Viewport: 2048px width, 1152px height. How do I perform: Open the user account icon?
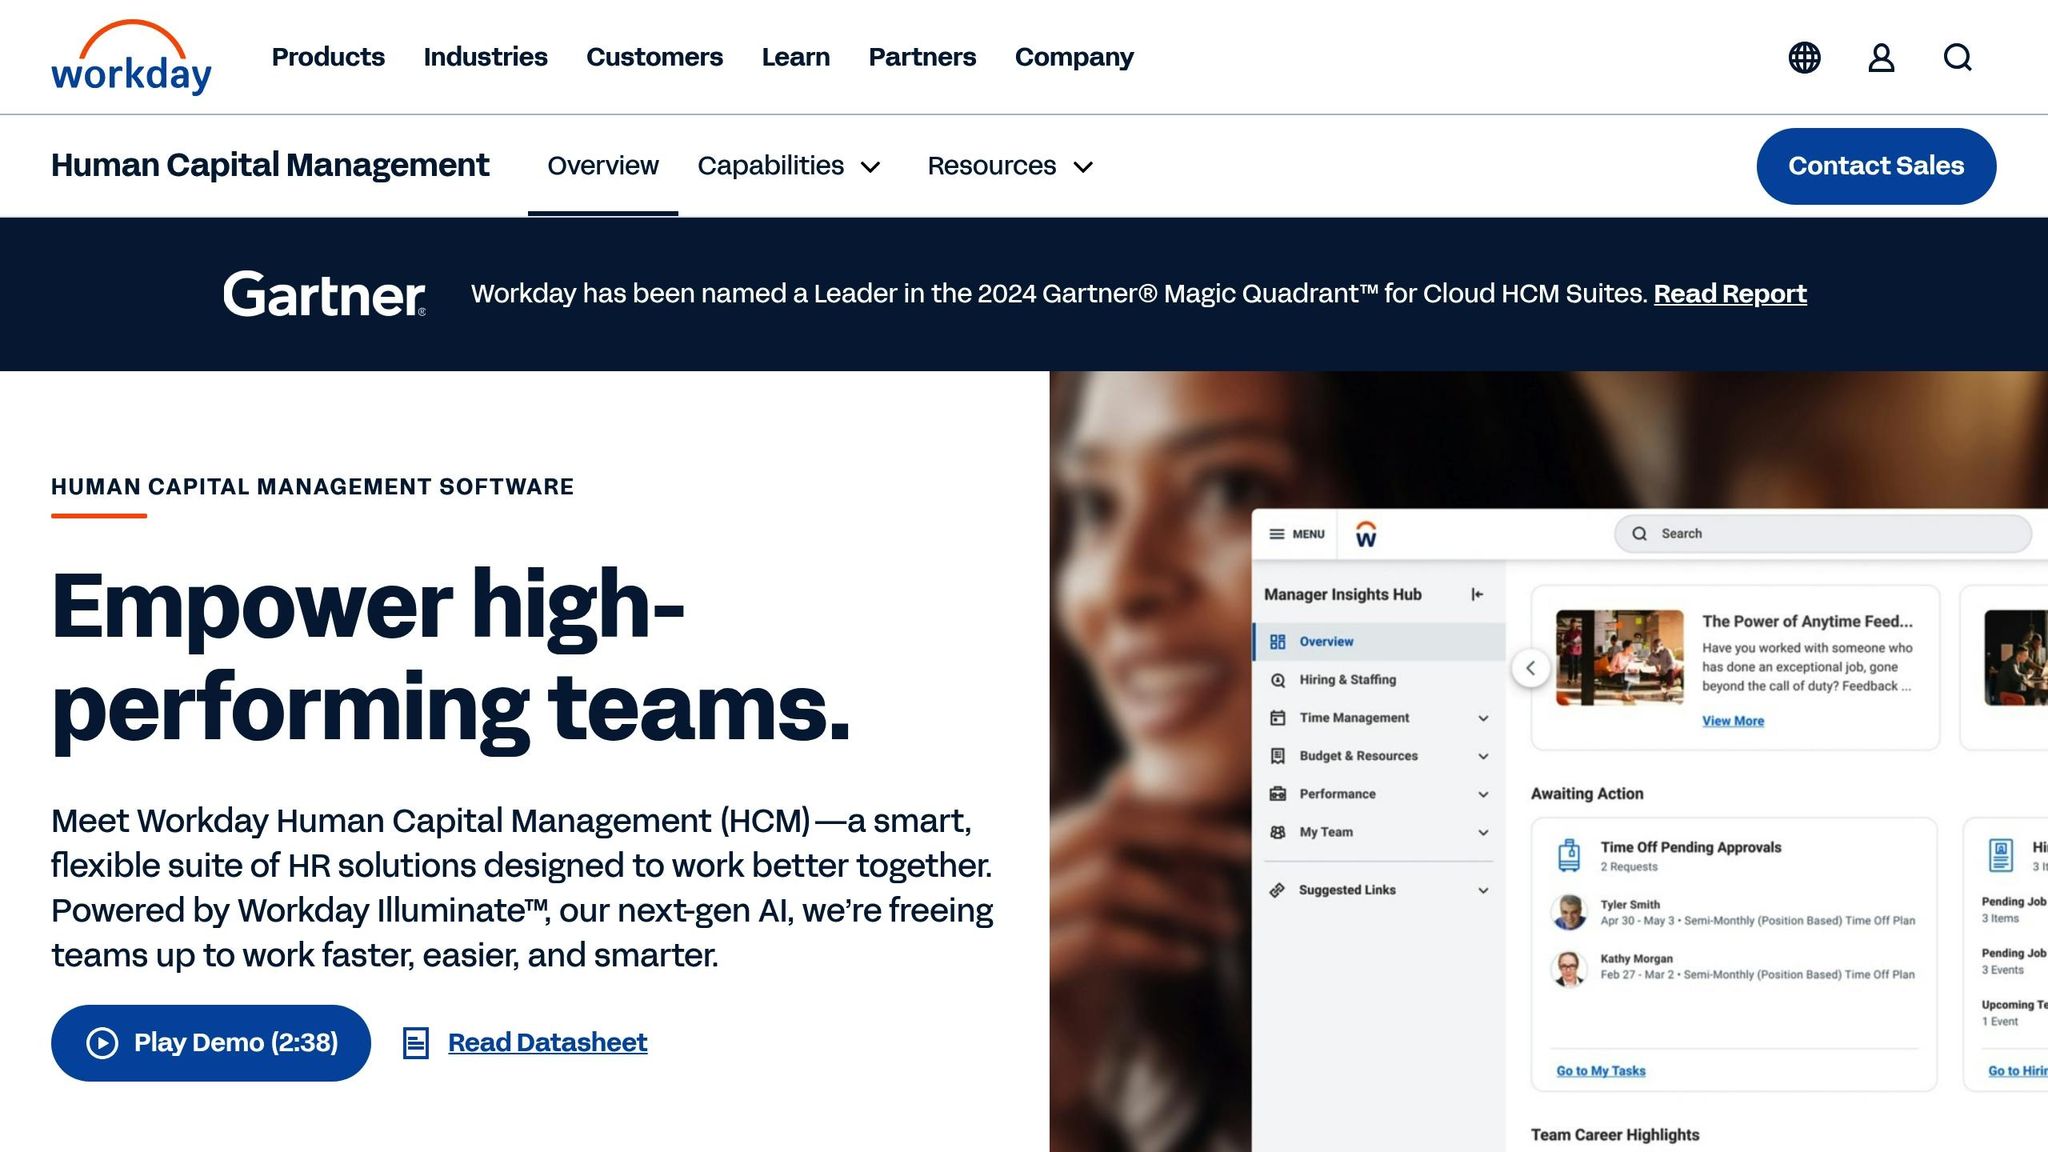click(x=1881, y=58)
